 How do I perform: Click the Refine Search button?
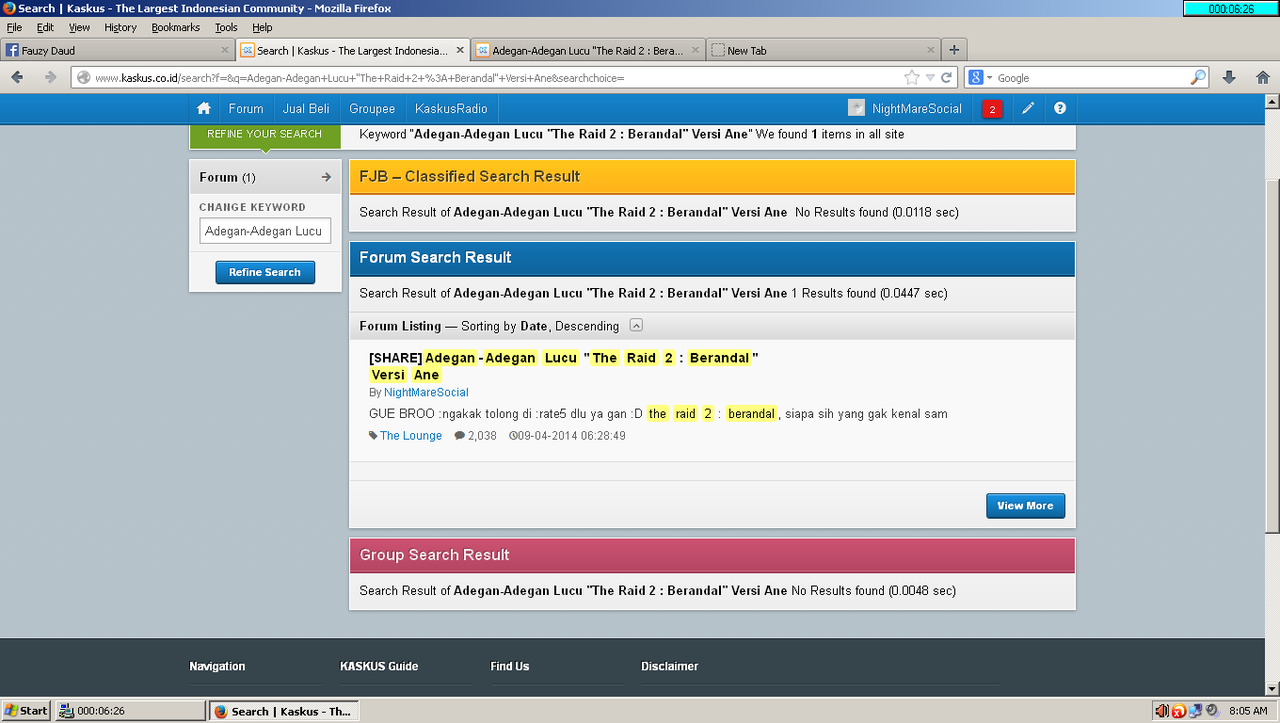[265, 272]
